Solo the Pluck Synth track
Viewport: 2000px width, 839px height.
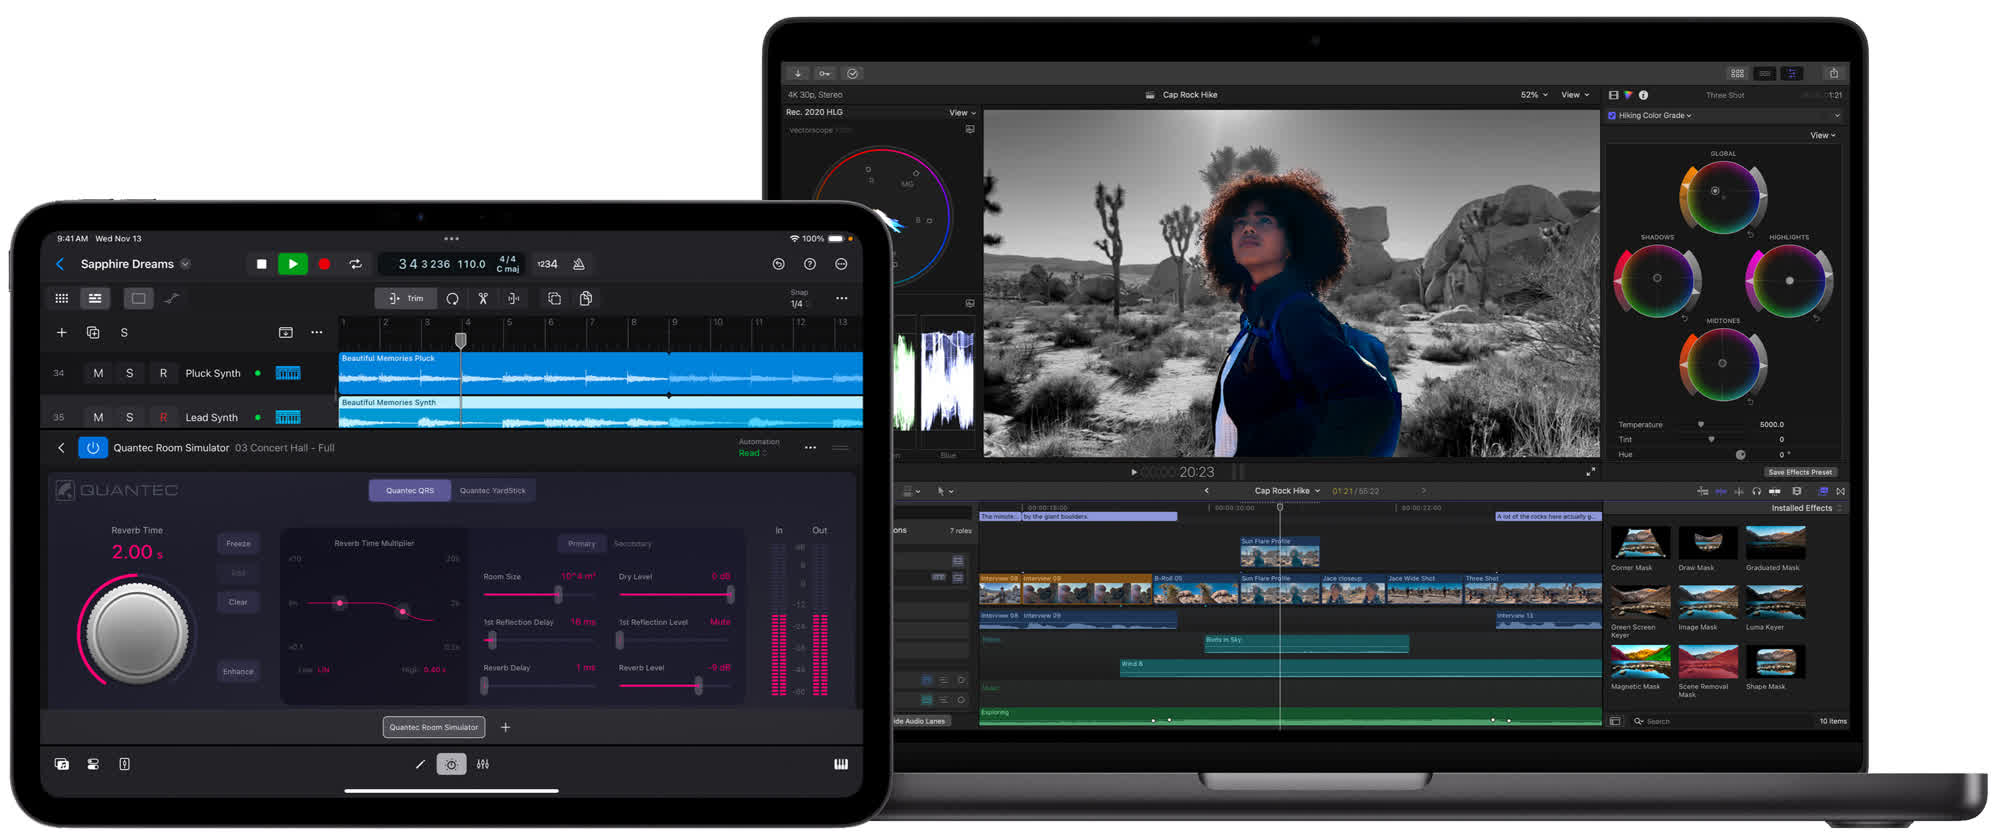tap(129, 373)
